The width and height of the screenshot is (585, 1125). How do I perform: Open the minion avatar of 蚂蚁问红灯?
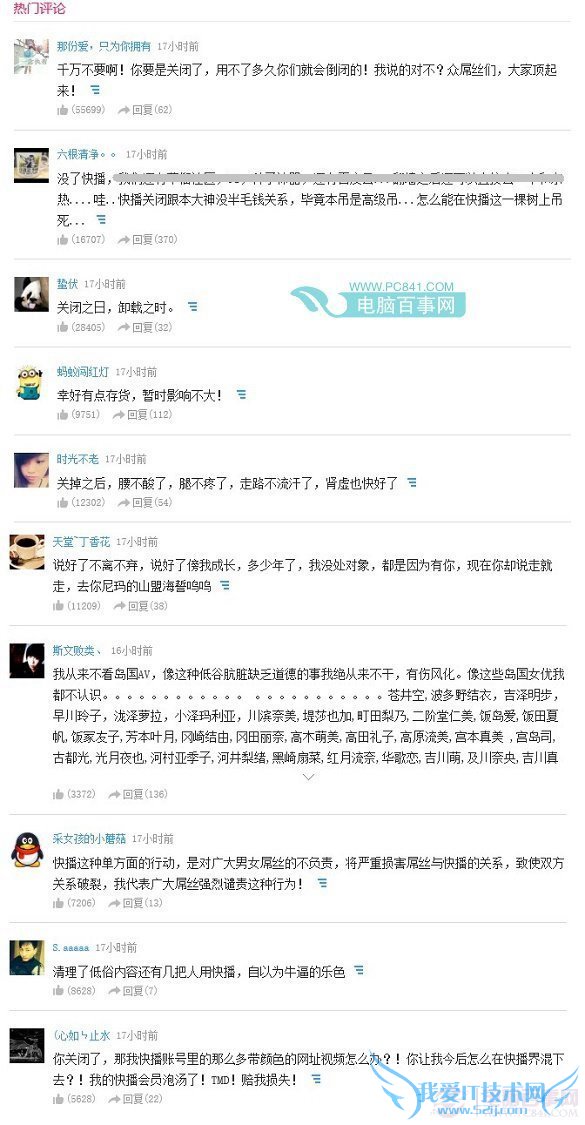(30, 382)
